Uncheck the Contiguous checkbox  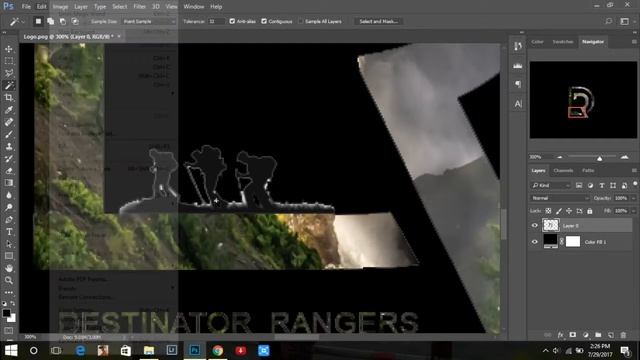point(264,21)
